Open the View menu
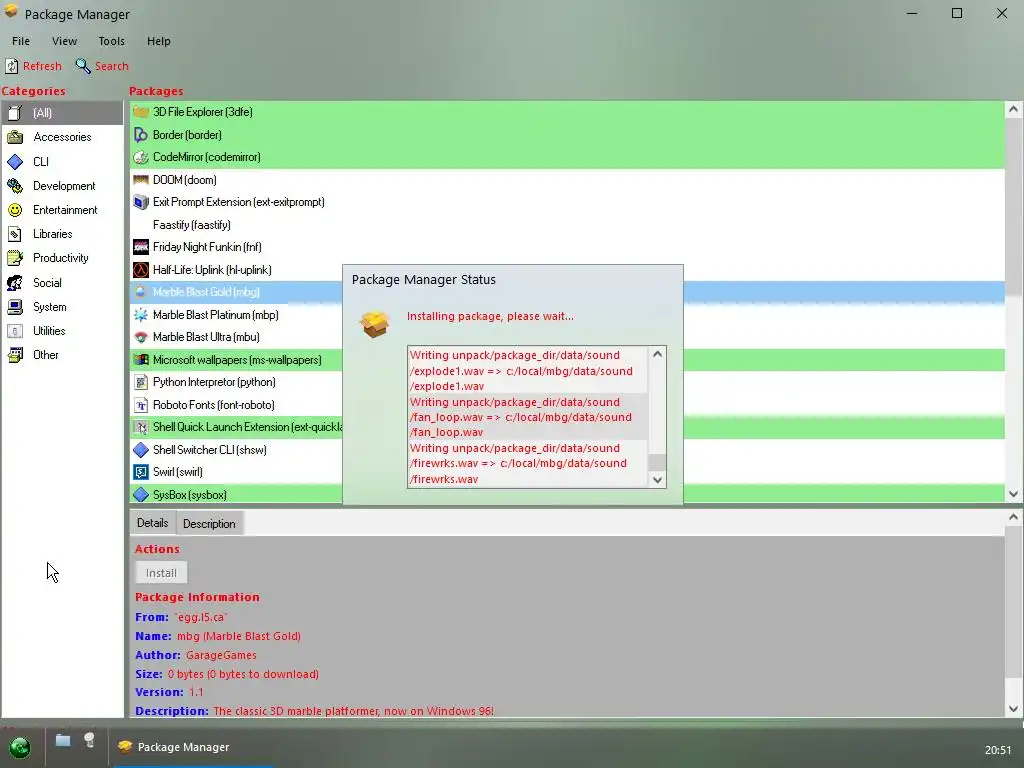Viewport: 1024px width, 768px height. 64,41
